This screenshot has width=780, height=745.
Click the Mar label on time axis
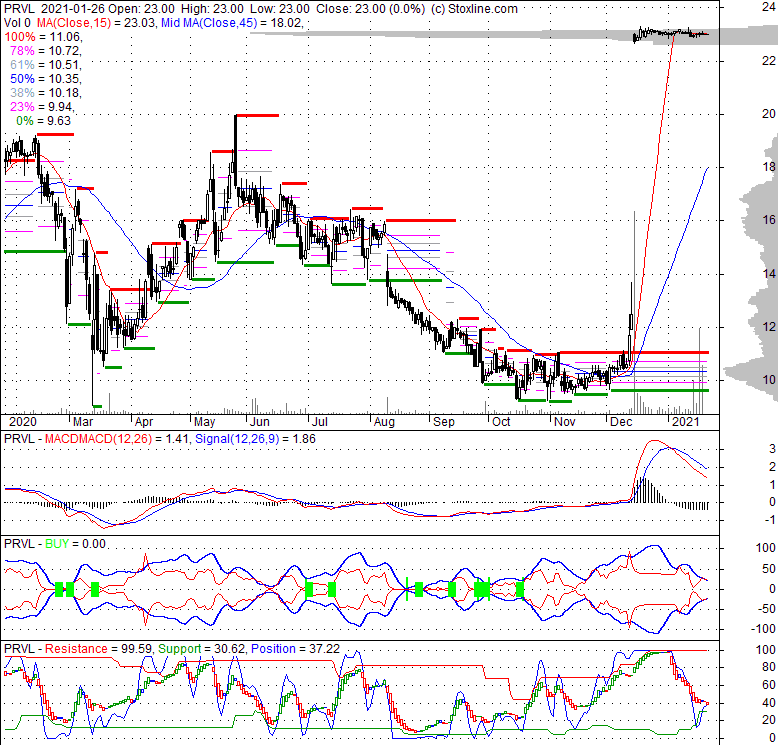[x=83, y=422]
